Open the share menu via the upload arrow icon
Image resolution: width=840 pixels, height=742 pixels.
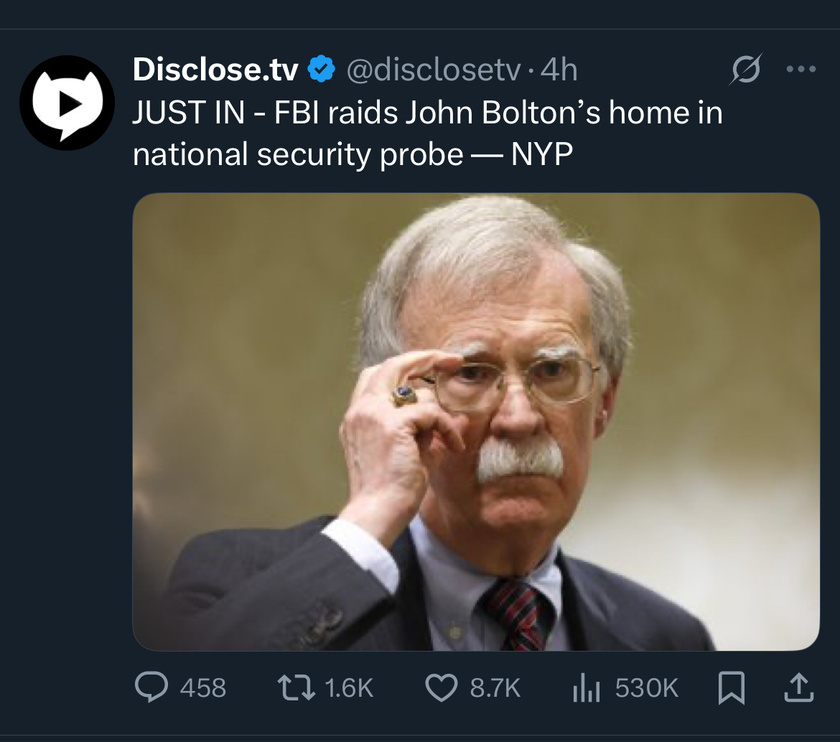click(x=799, y=688)
